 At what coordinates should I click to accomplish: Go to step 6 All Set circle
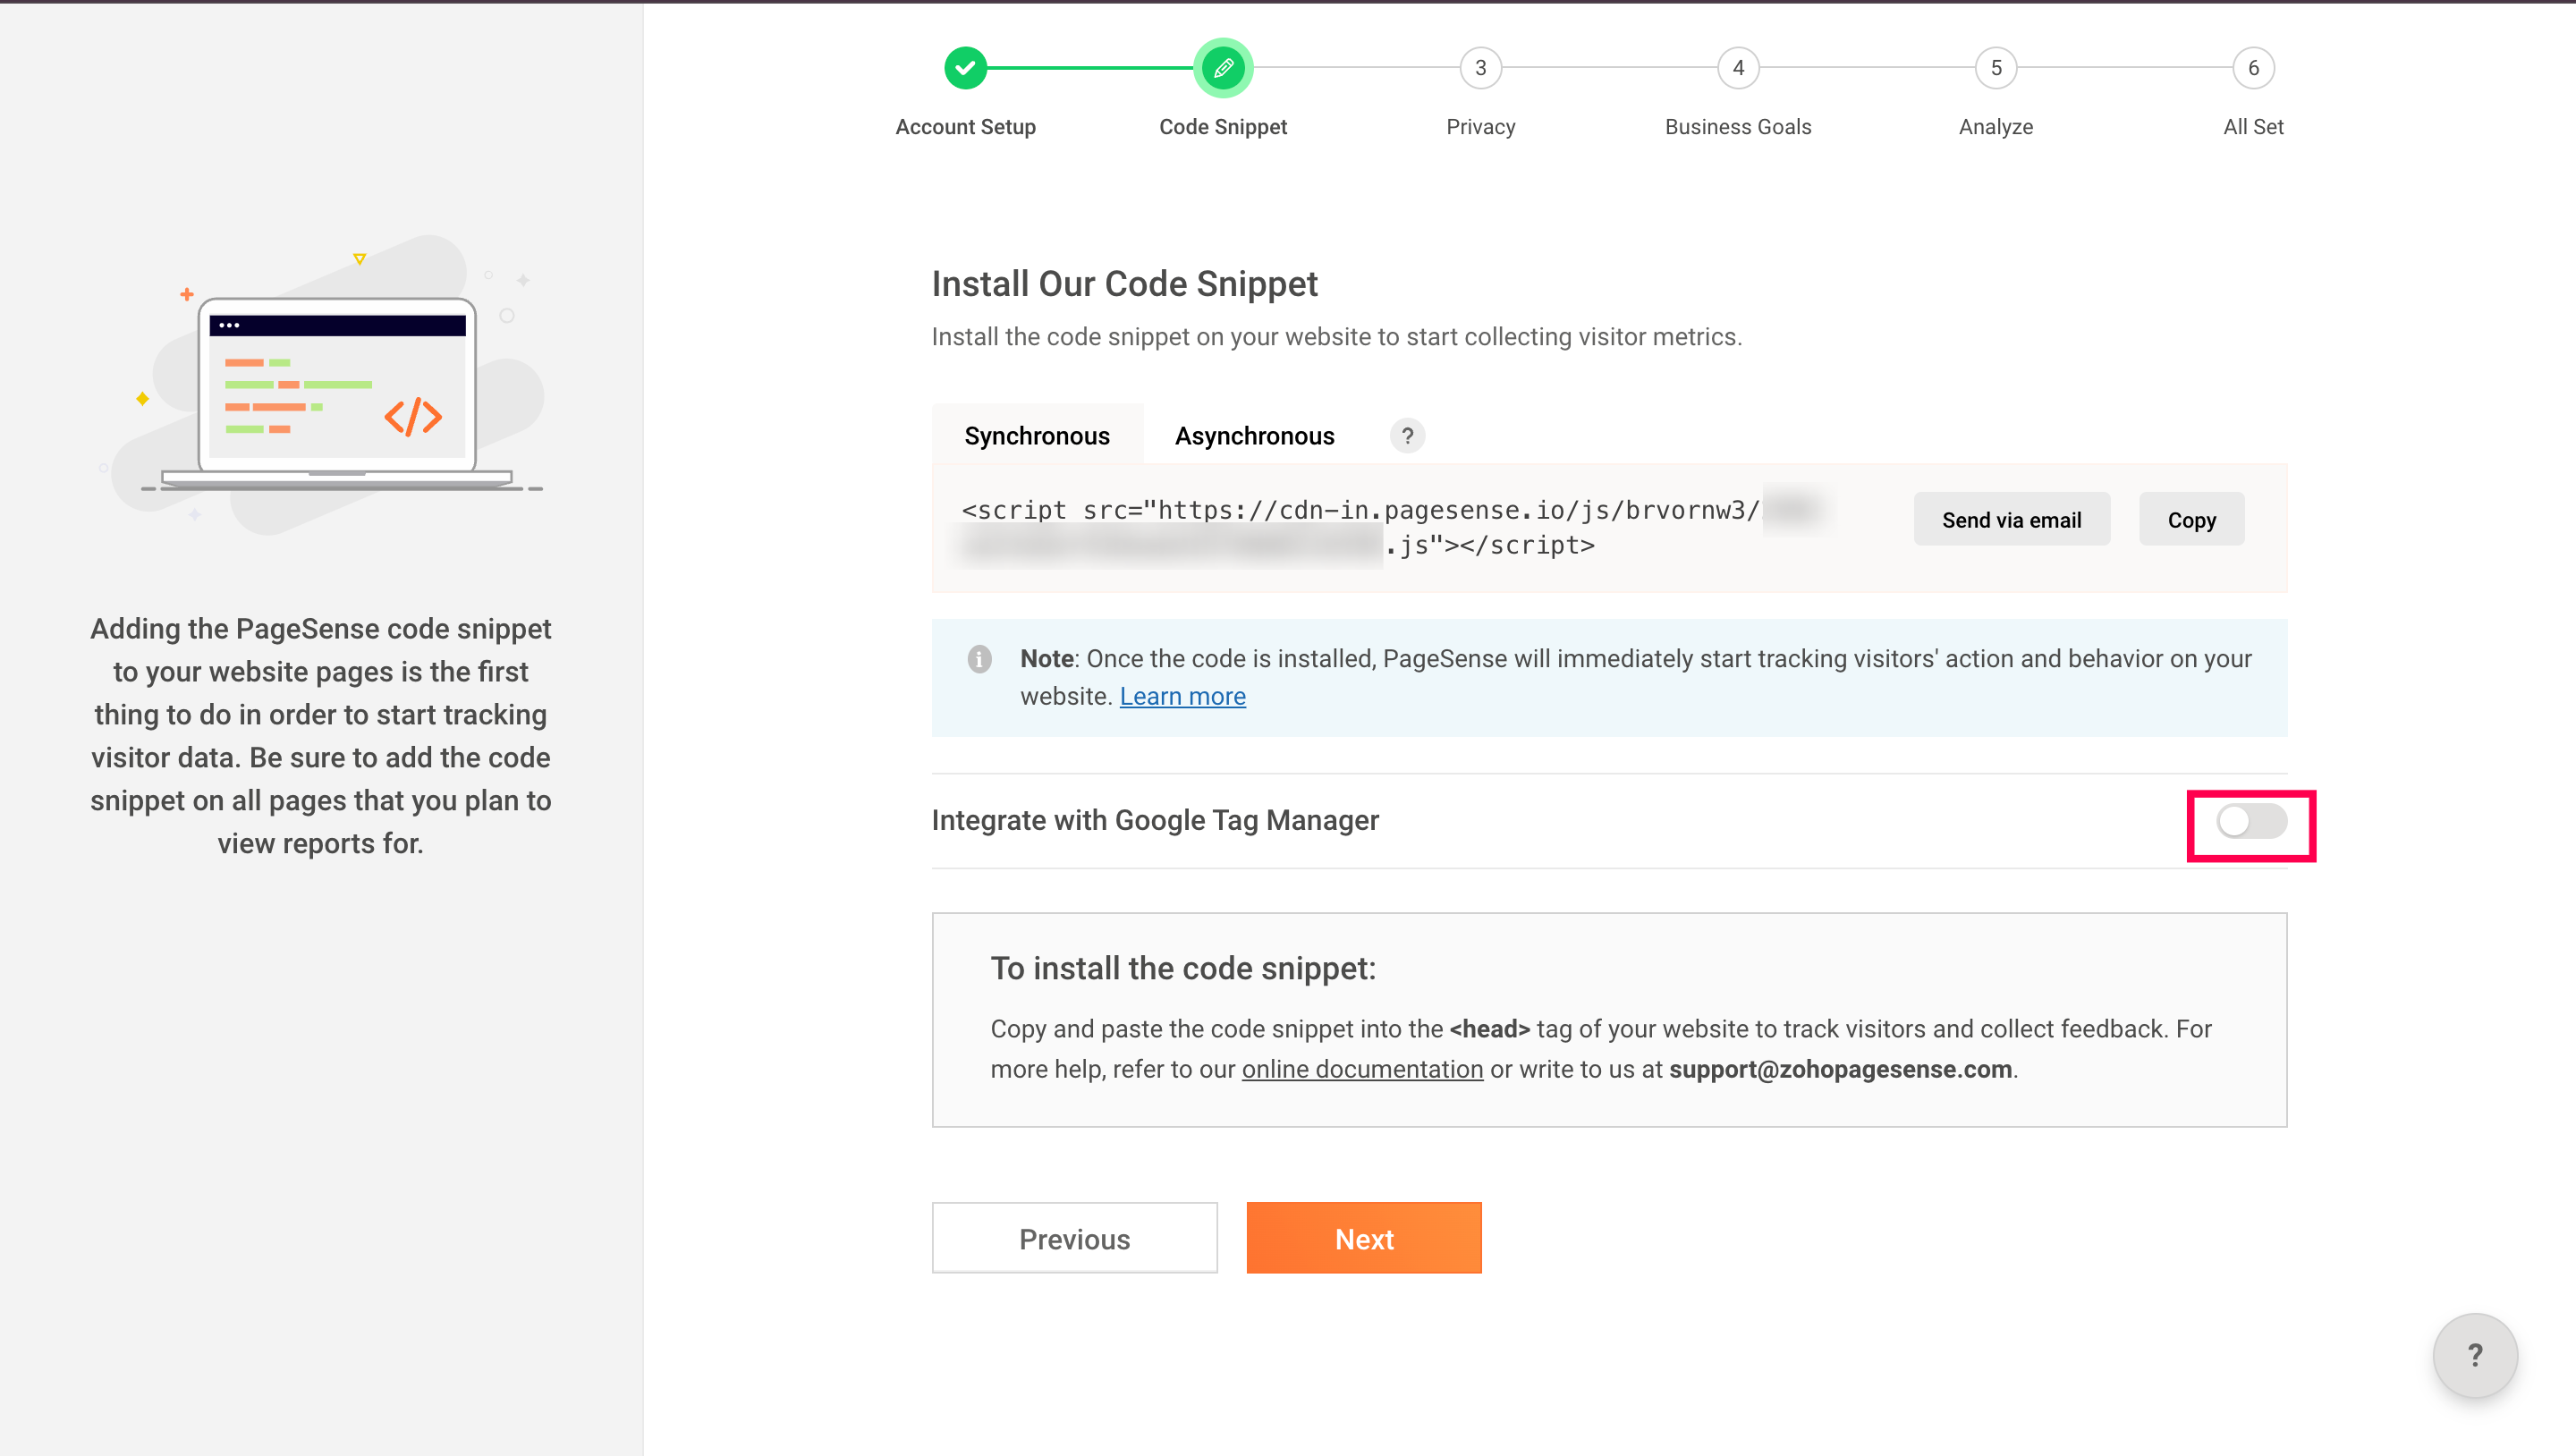pyautogui.click(x=2253, y=68)
